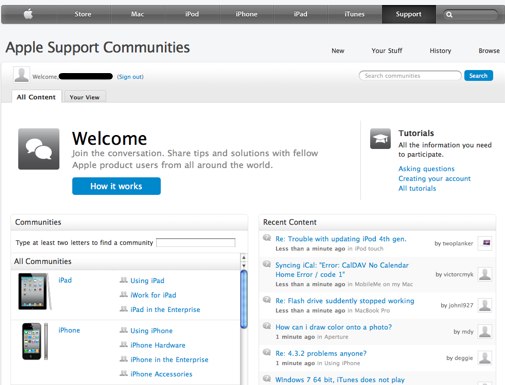Click discussion icon beside Trouble with updating iPod
This screenshot has width=505, height=385.
267,238
